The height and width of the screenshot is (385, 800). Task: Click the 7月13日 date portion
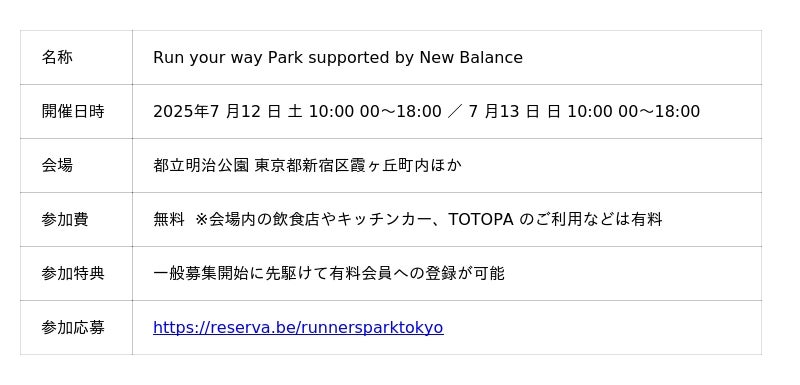pyautogui.click(x=504, y=111)
